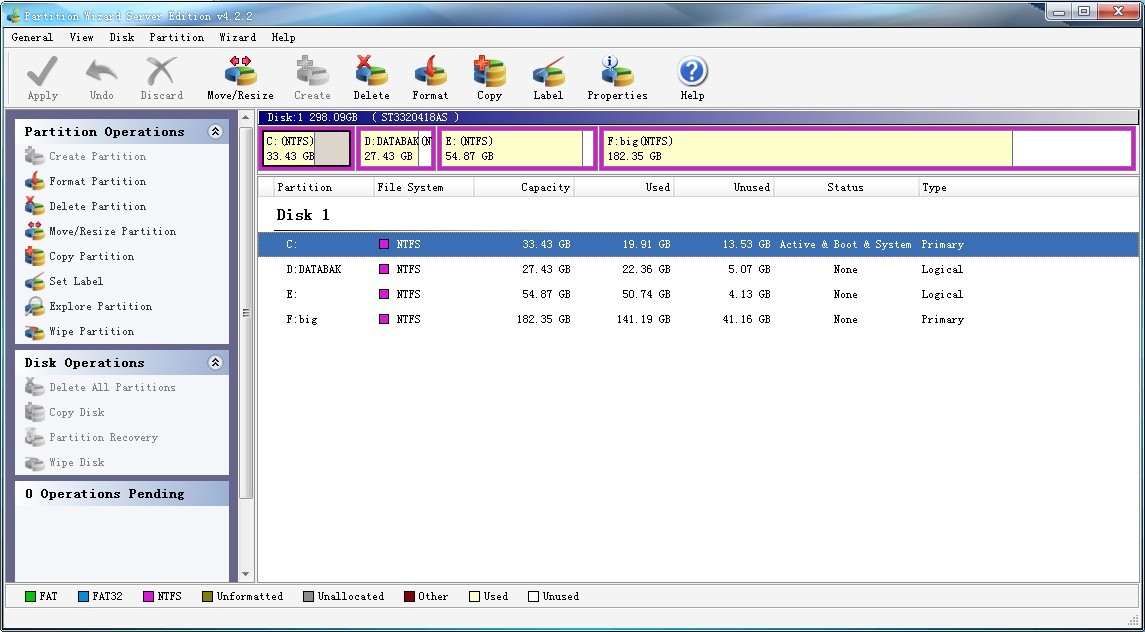Image resolution: width=1145 pixels, height=632 pixels.
Task: Click the sidebar scrollbar up arrow
Action: [x=245, y=118]
